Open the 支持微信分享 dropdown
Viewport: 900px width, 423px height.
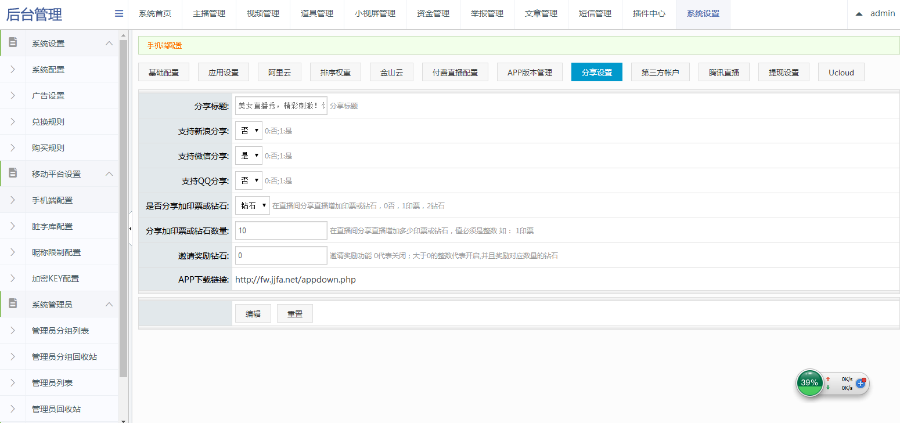[x=249, y=156]
